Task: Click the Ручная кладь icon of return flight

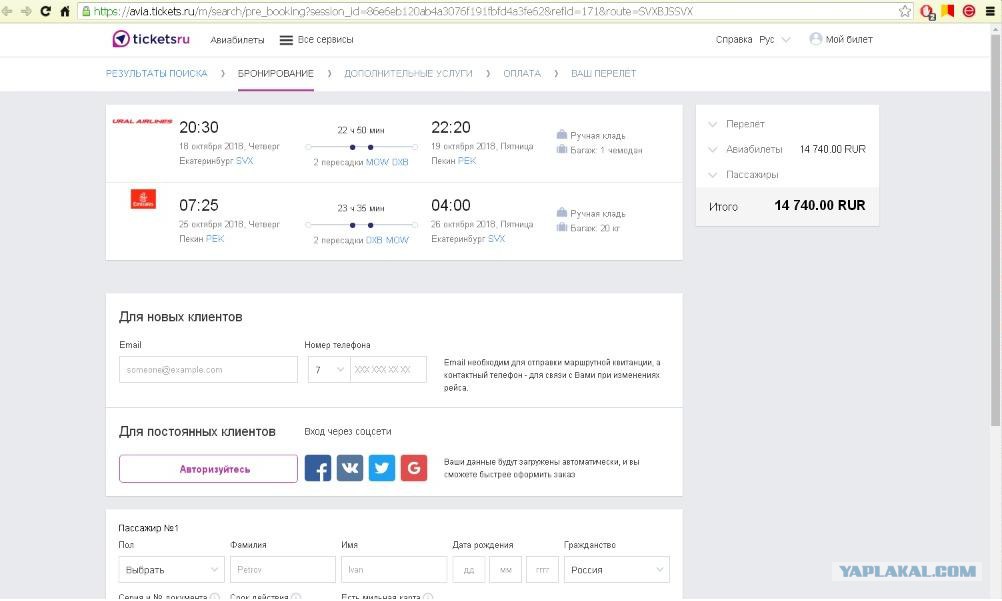Action: [562, 212]
